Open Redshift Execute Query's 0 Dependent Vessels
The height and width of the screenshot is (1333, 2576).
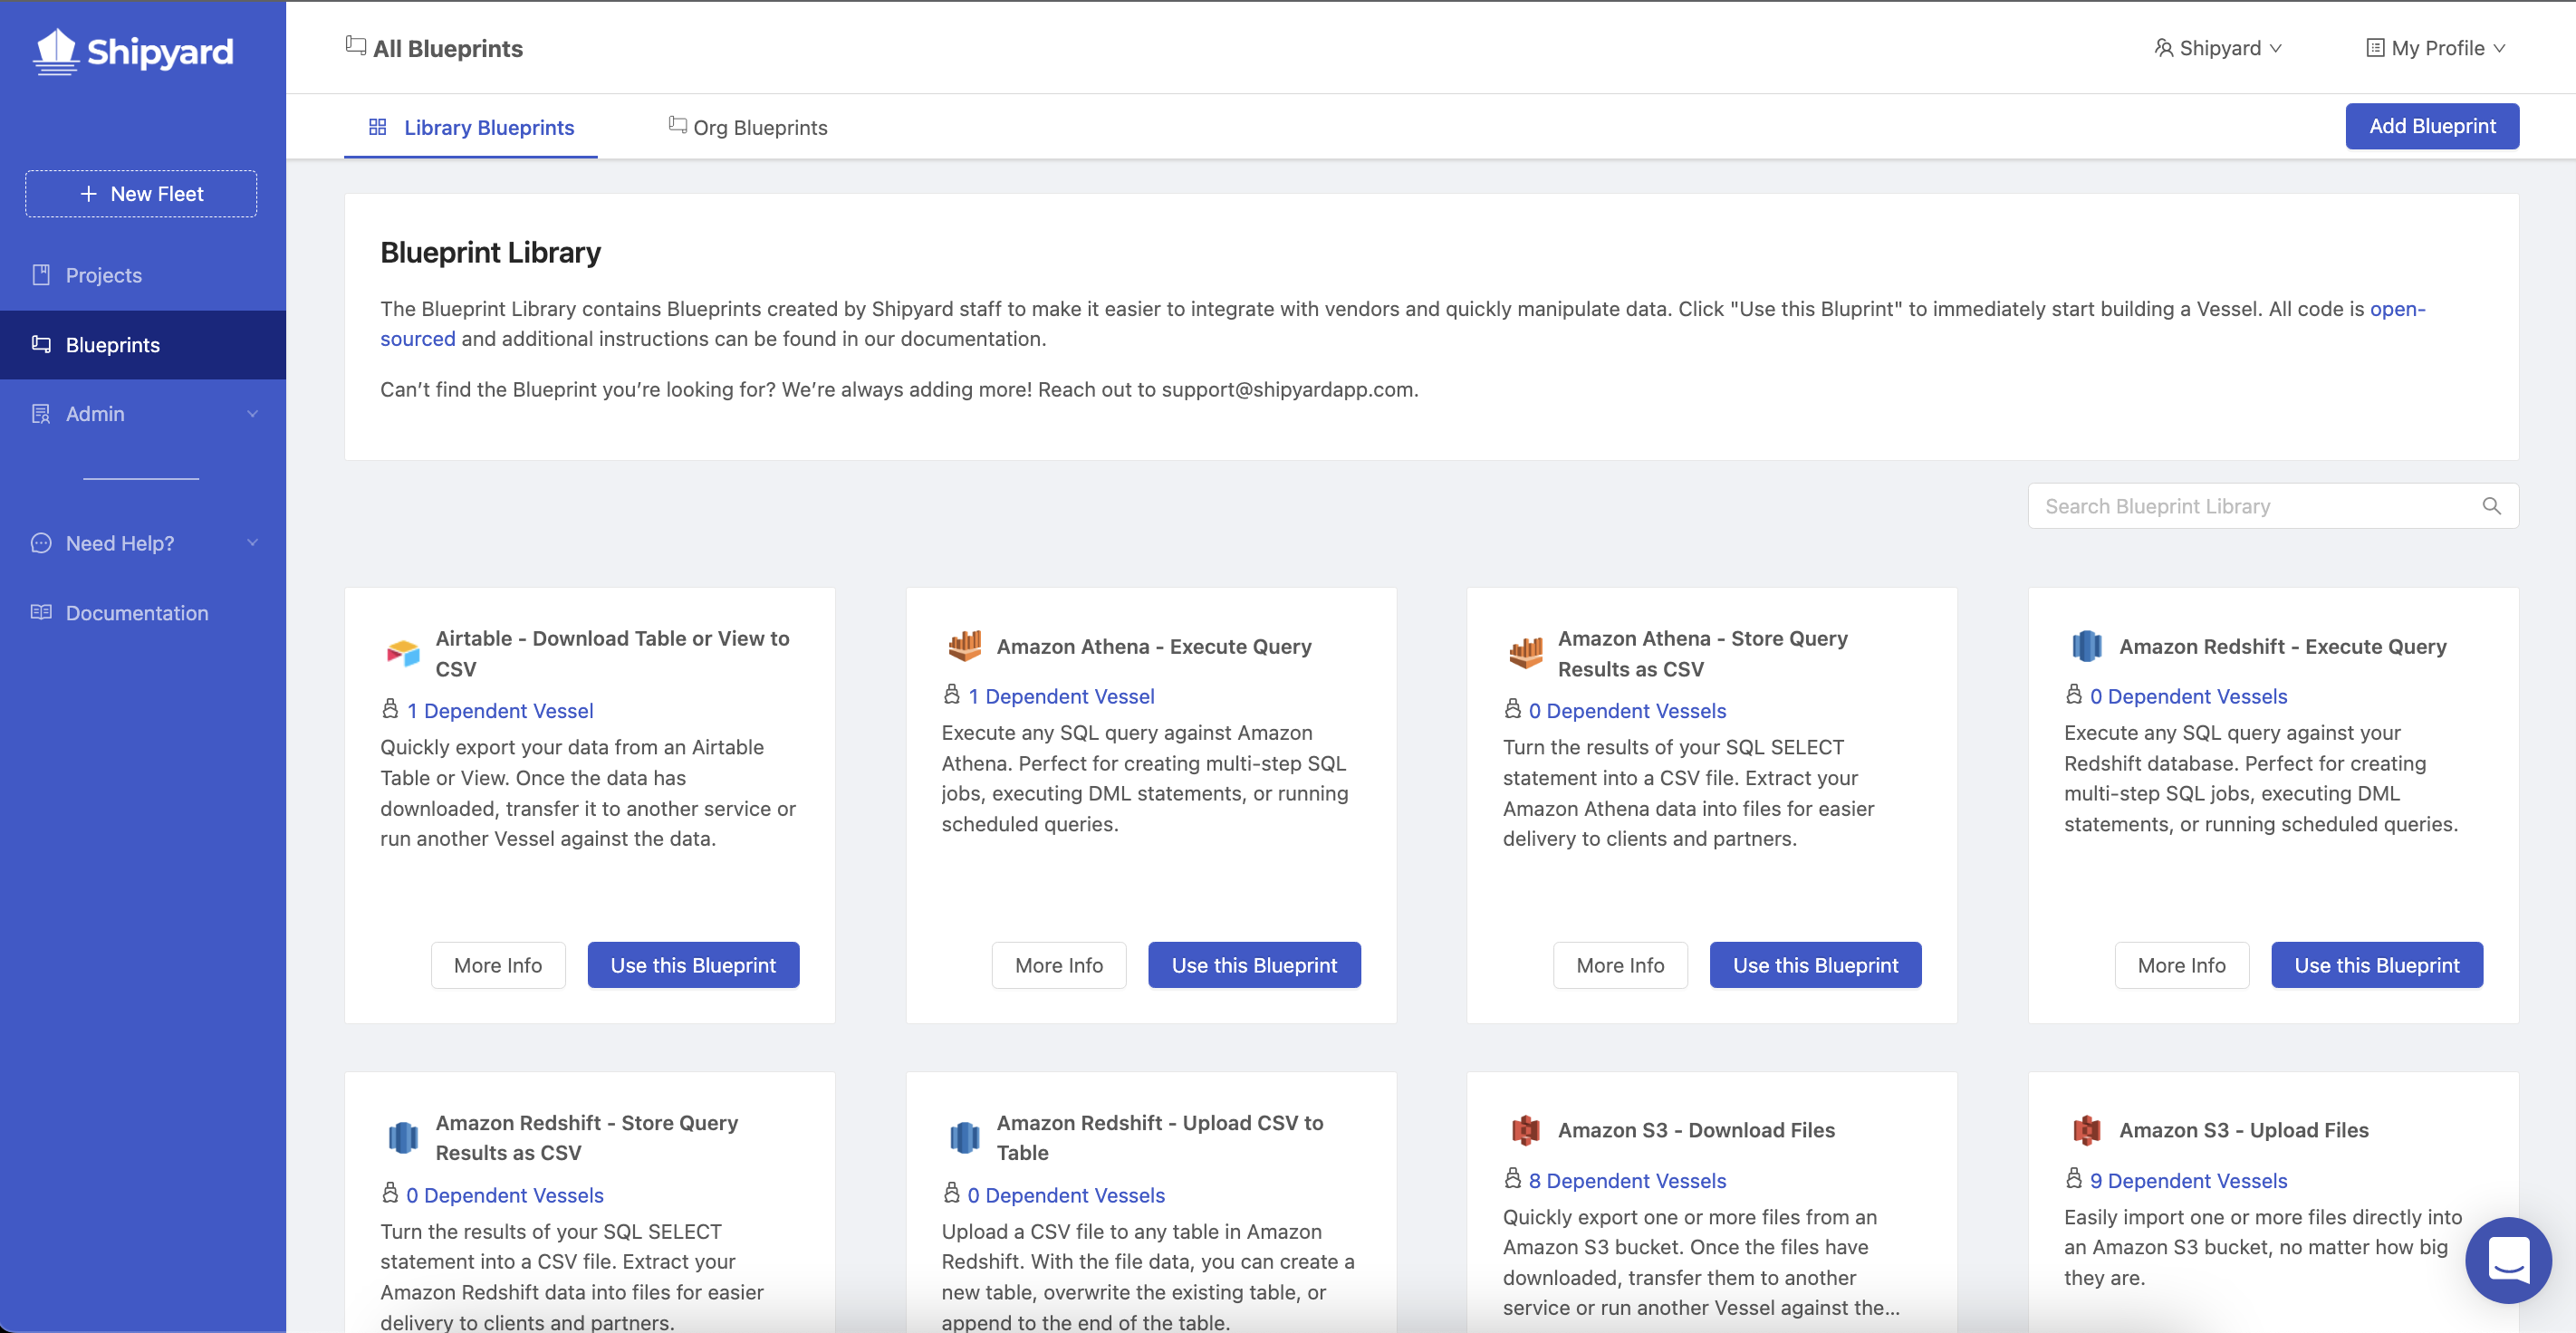click(2188, 697)
